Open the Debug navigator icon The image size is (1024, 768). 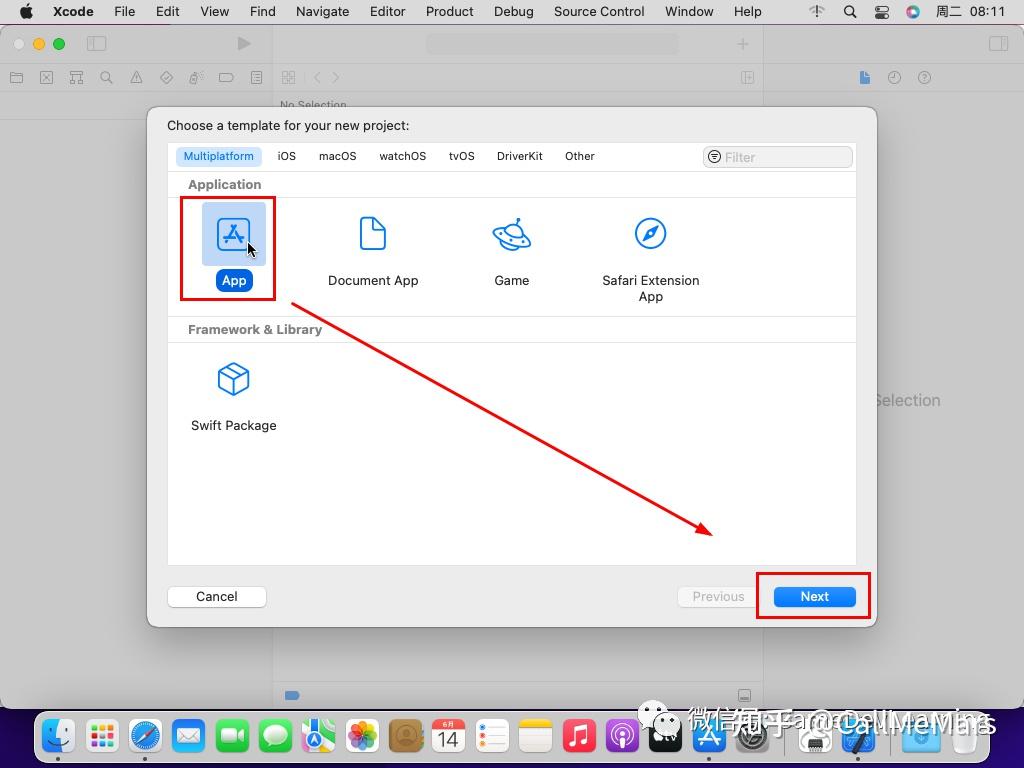tap(196, 78)
